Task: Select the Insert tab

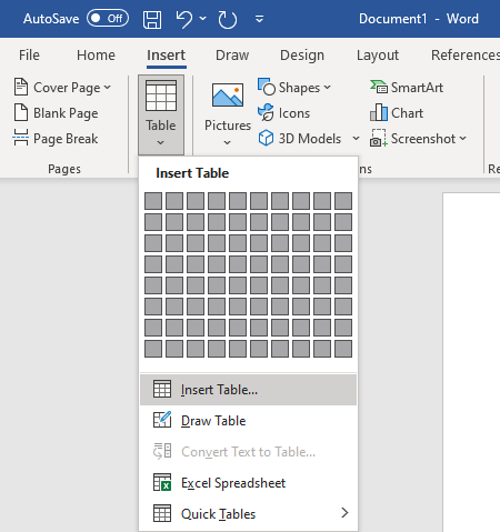Action: (x=166, y=55)
